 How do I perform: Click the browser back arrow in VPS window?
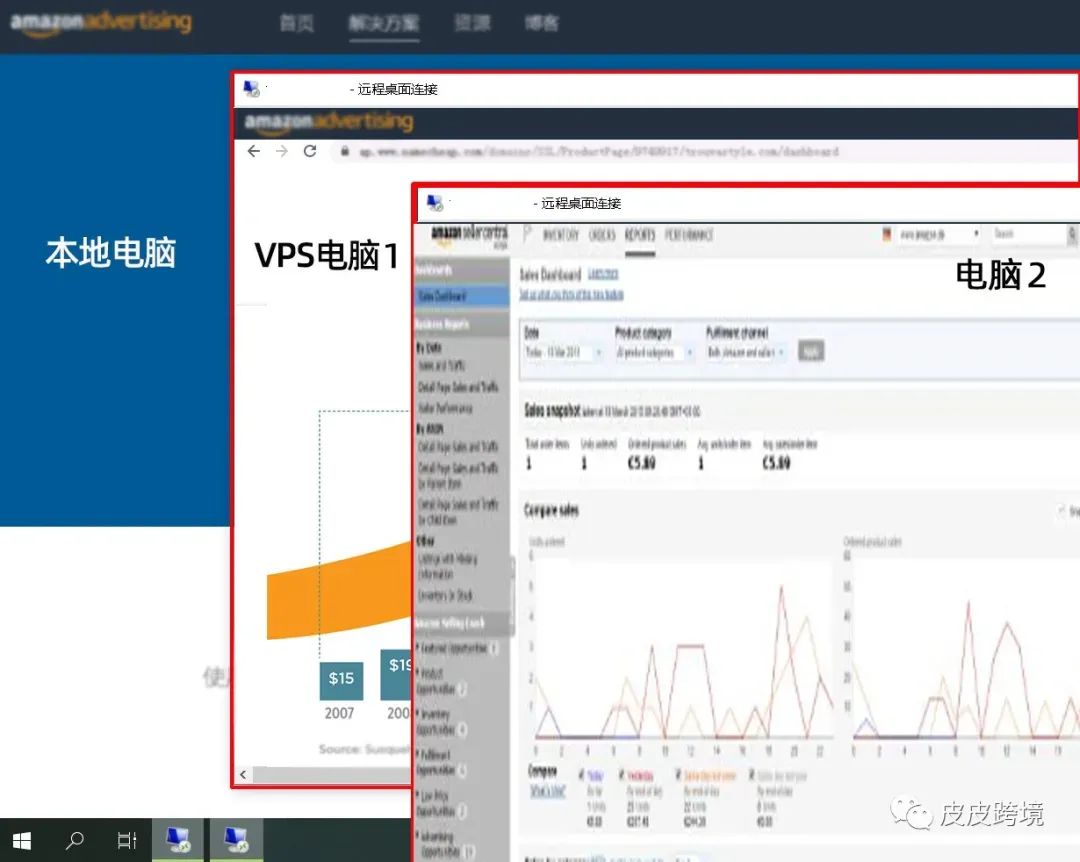pos(253,151)
